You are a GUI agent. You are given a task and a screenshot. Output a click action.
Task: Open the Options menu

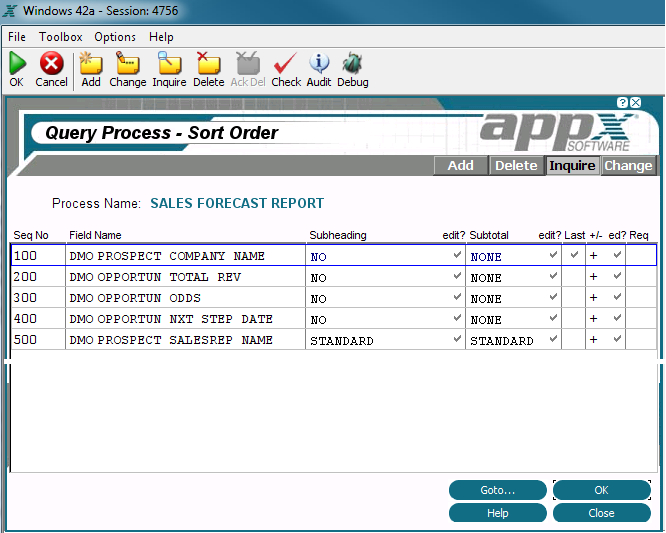click(115, 37)
